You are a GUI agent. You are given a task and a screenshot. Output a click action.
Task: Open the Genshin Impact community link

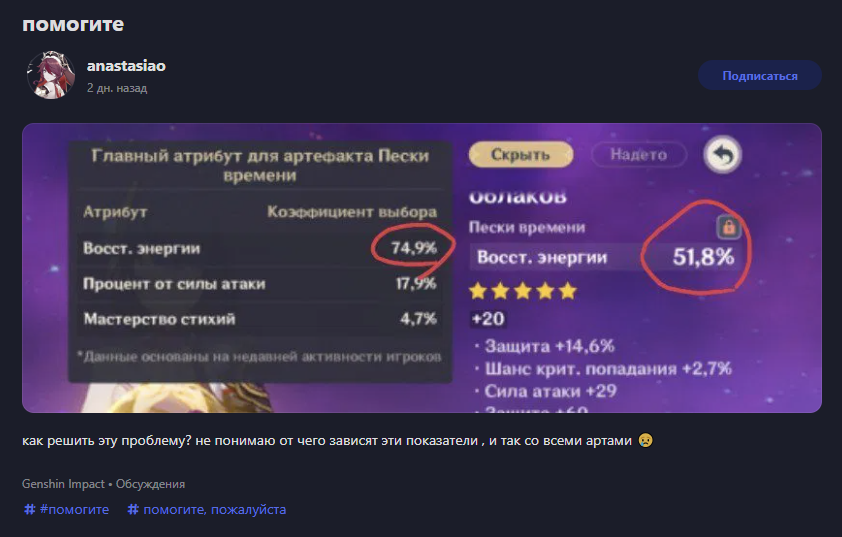[63, 484]
